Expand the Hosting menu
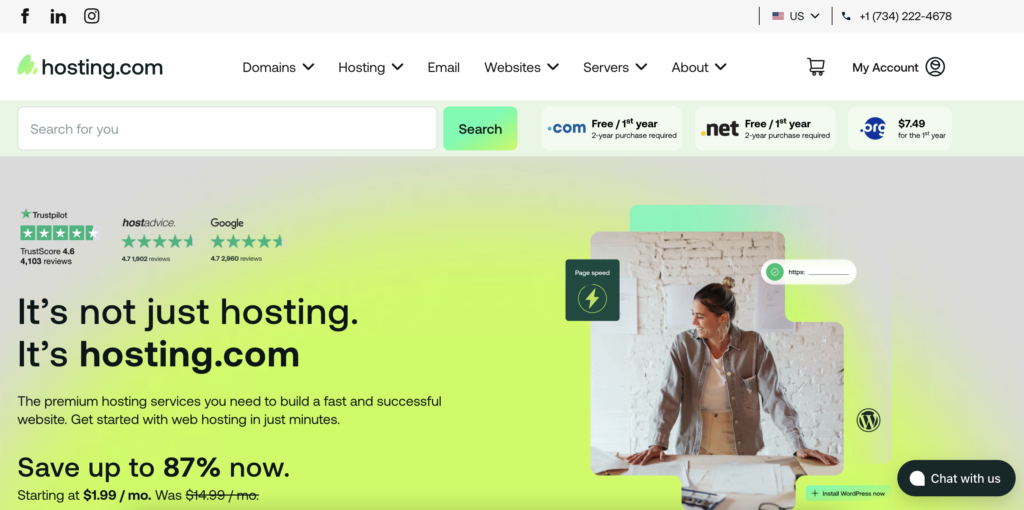Image resolution: width=1024 pixels, height=510 pixels. (371, 67)
